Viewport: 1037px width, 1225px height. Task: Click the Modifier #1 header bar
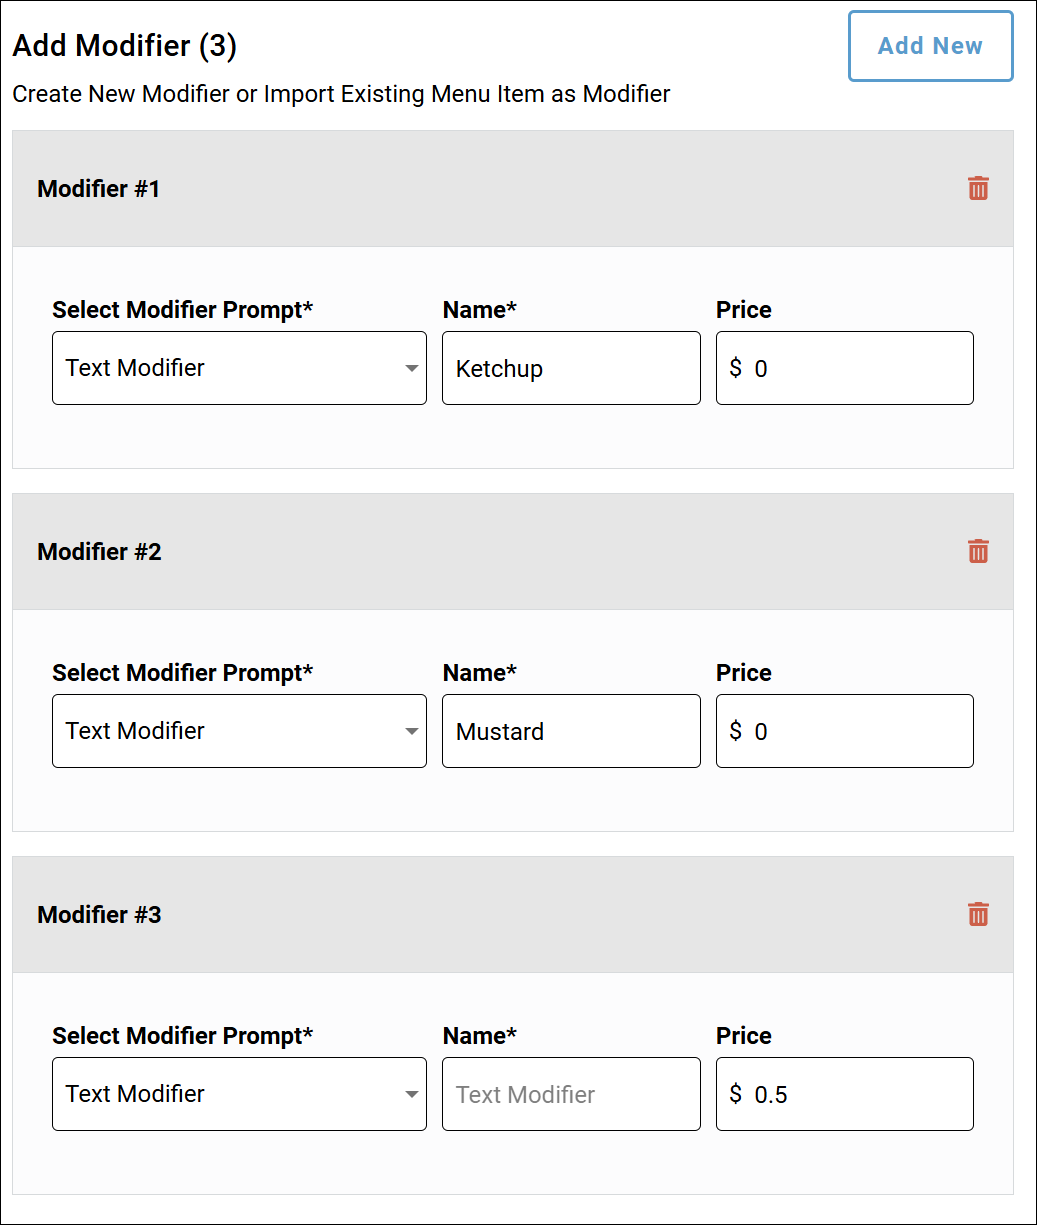point(513,188)
